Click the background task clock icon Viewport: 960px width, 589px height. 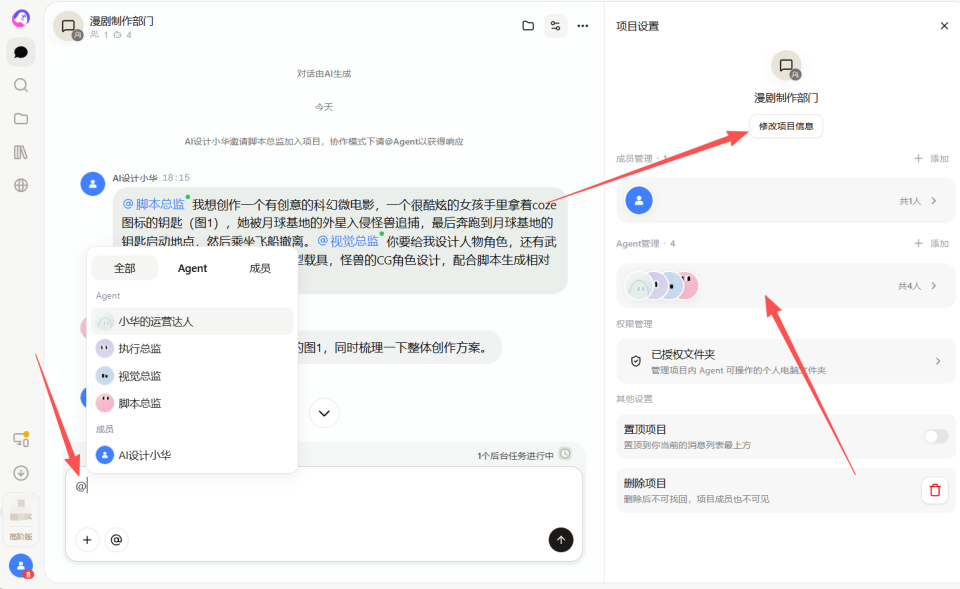tap(566, 454)
